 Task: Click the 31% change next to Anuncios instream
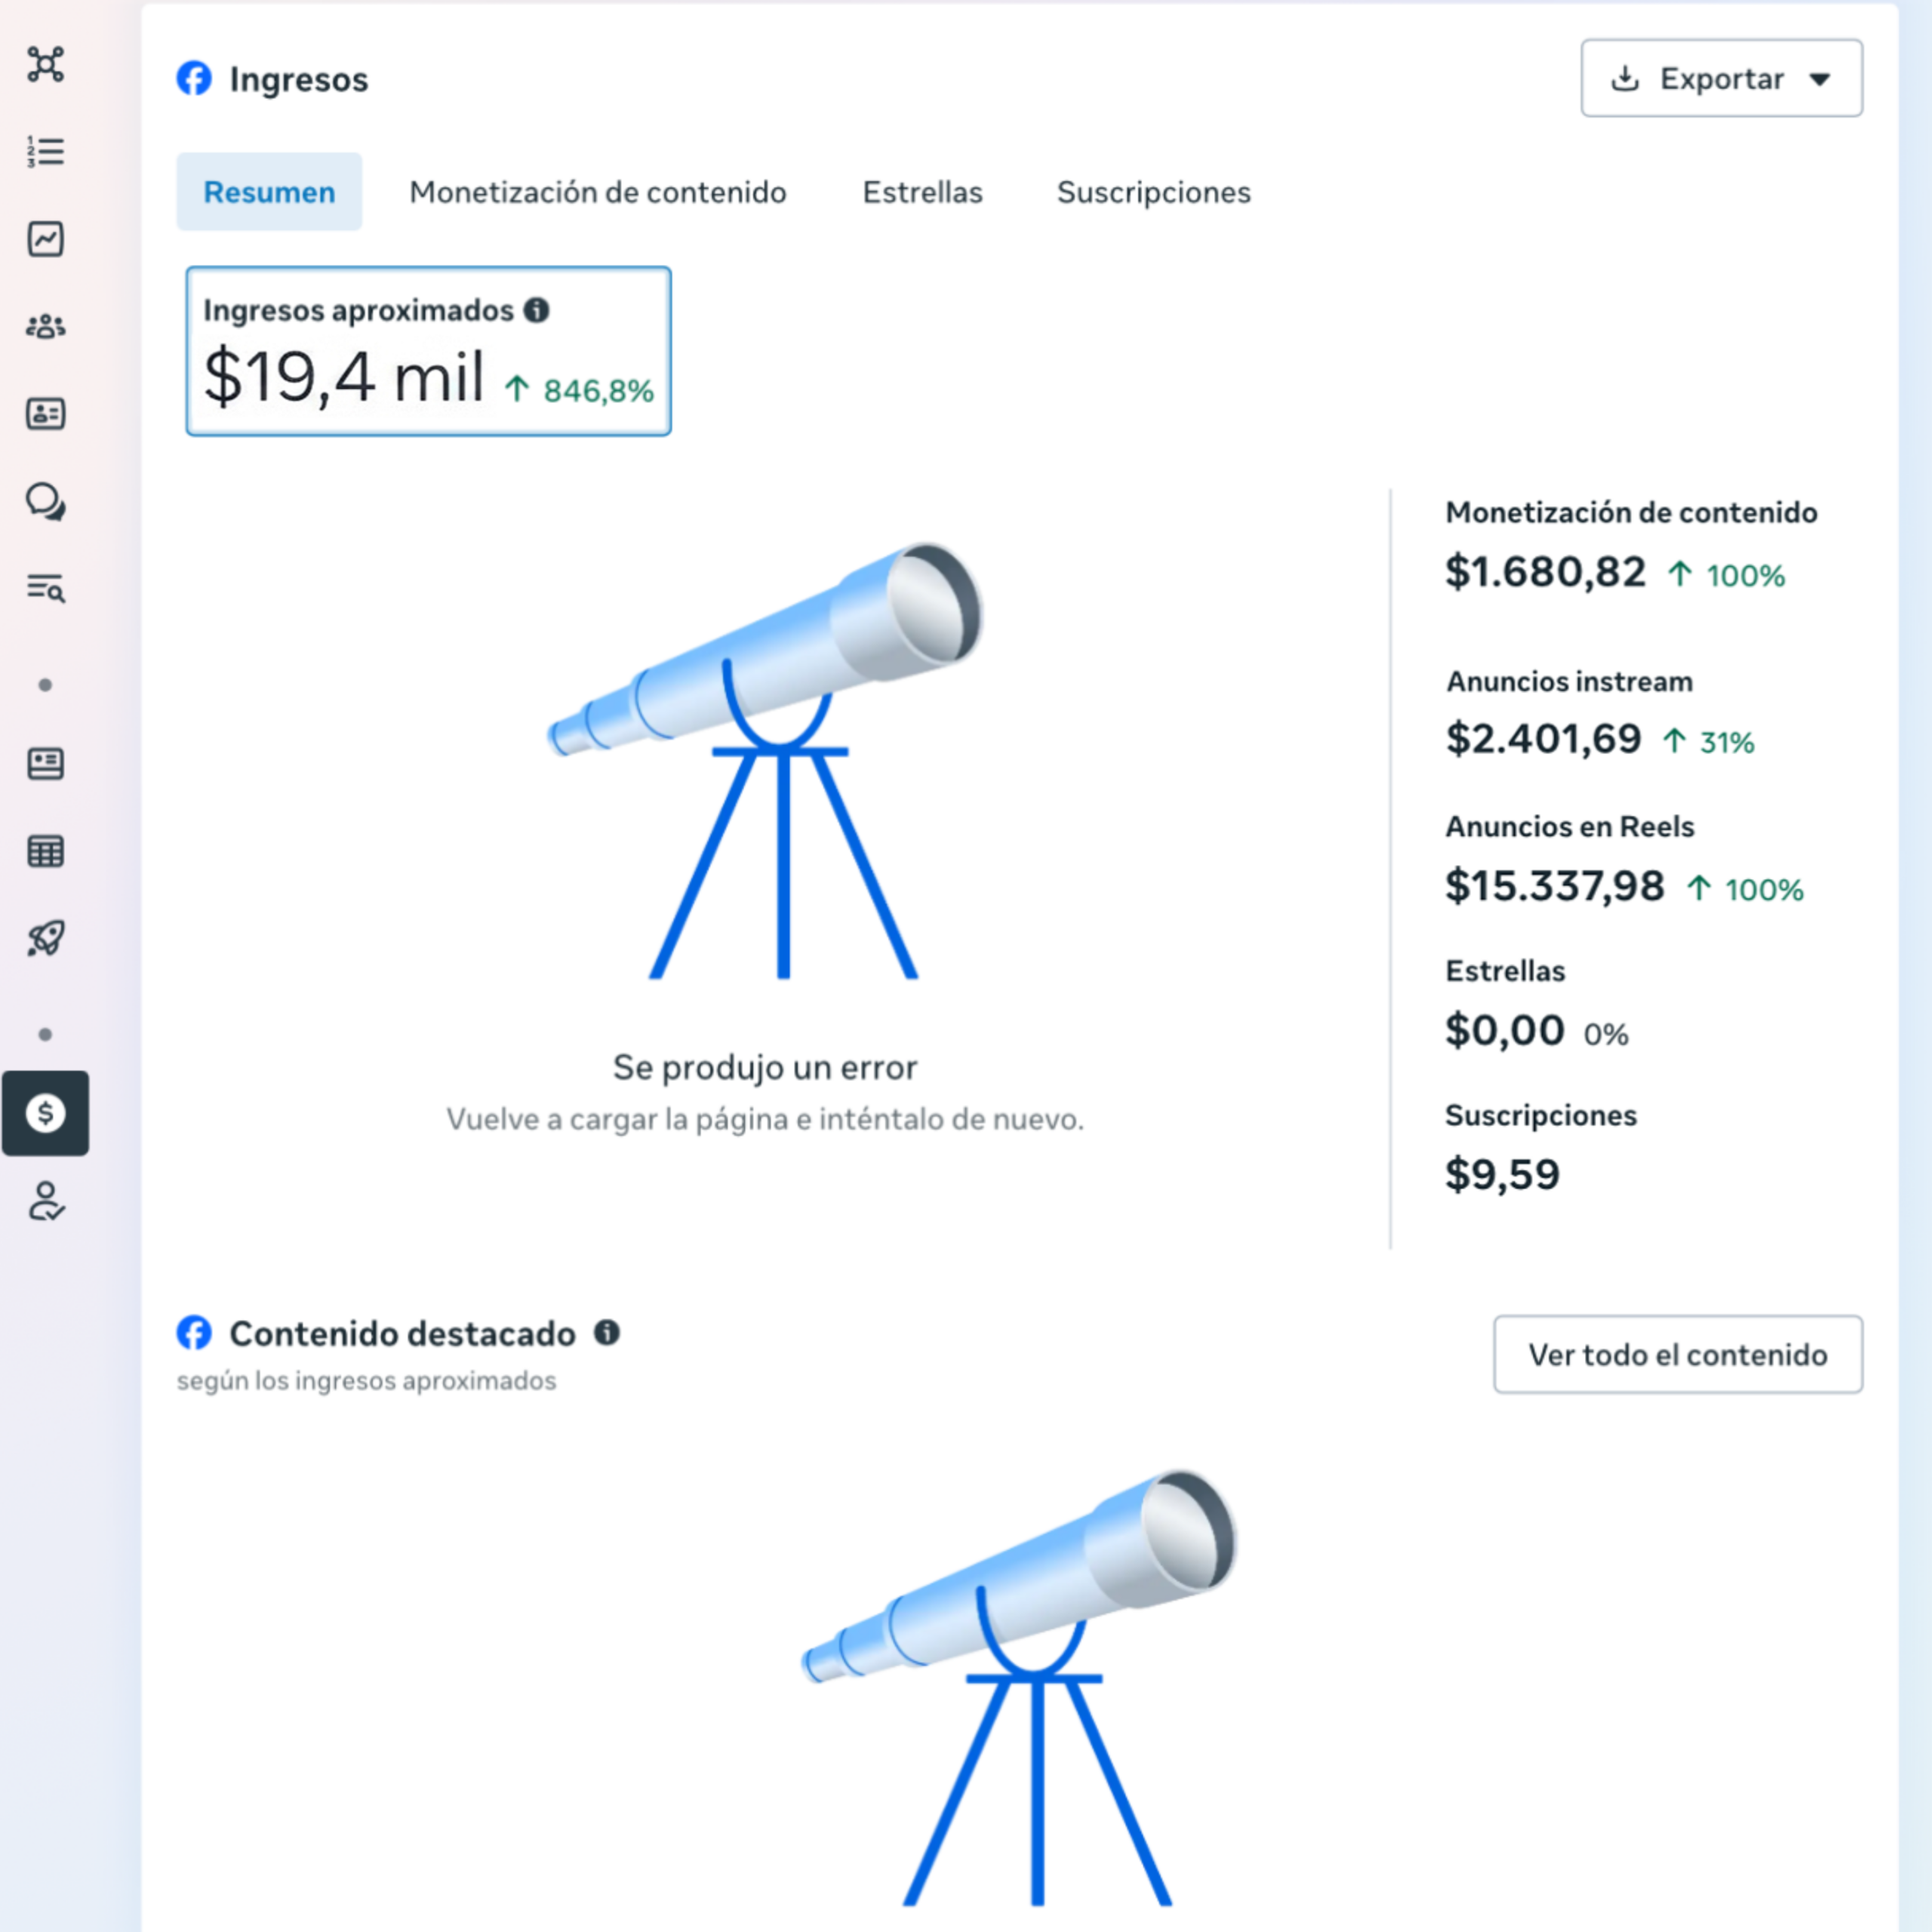click(1708, 742)
